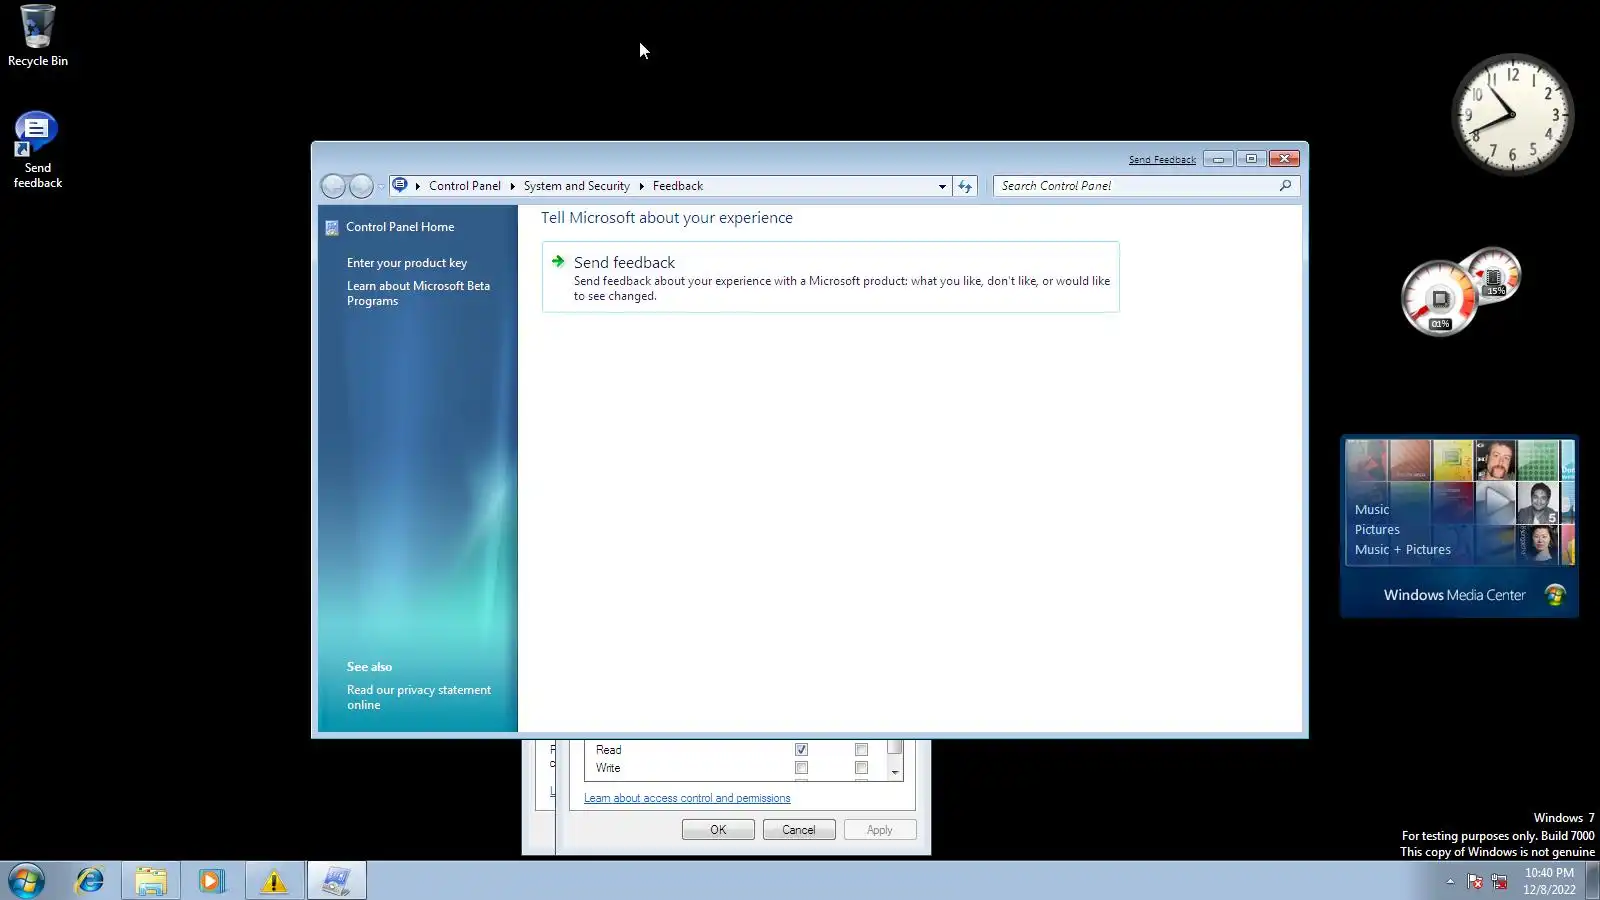Expand the arrow before System and Security
Image resolution: width=1600 pixels, height=900 pixels.
512,186
